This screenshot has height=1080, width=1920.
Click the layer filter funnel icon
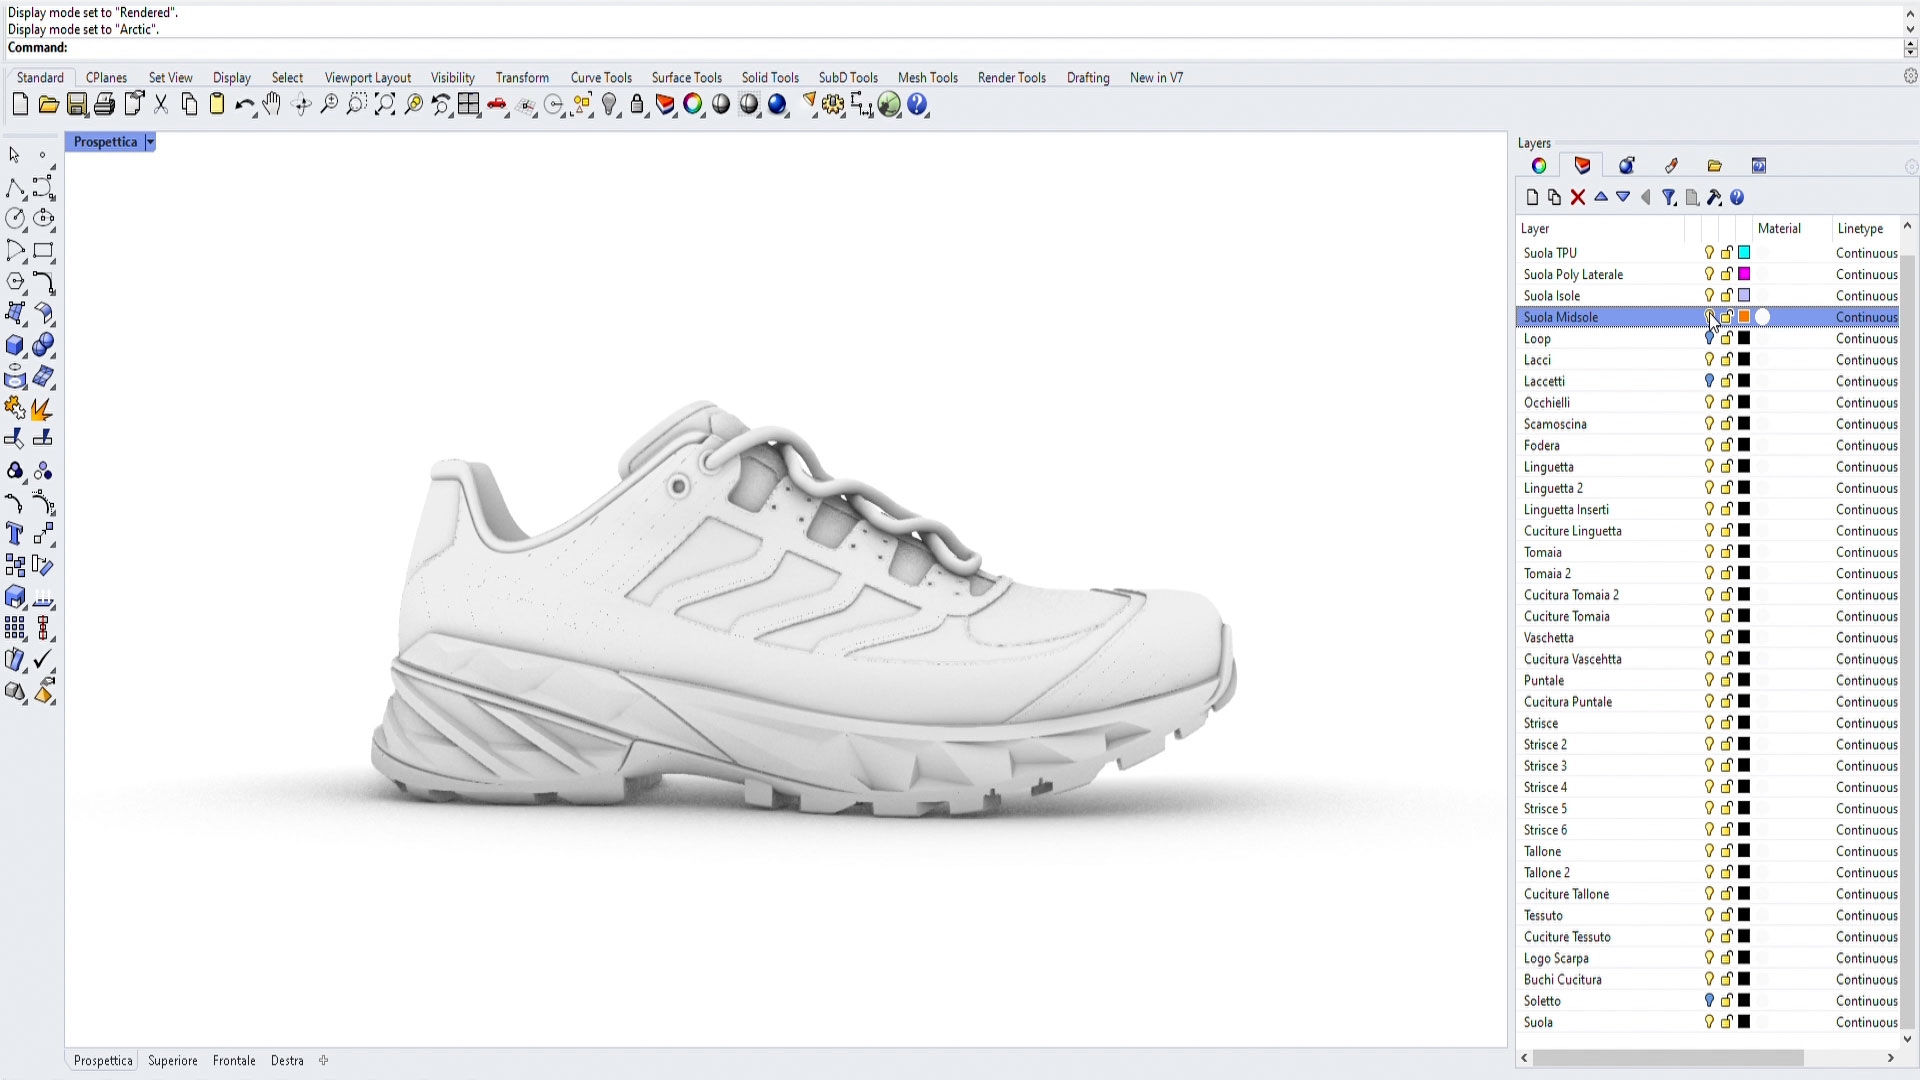[x=1669, y=198]
